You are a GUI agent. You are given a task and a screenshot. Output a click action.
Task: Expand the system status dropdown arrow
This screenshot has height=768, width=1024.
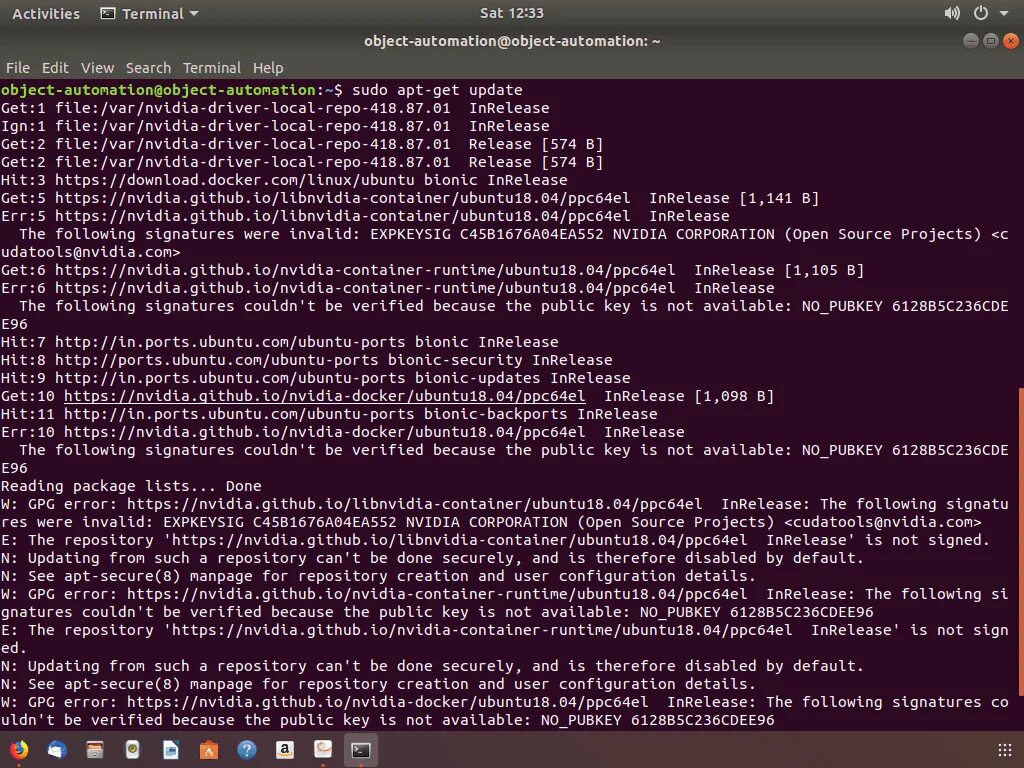1006,13
